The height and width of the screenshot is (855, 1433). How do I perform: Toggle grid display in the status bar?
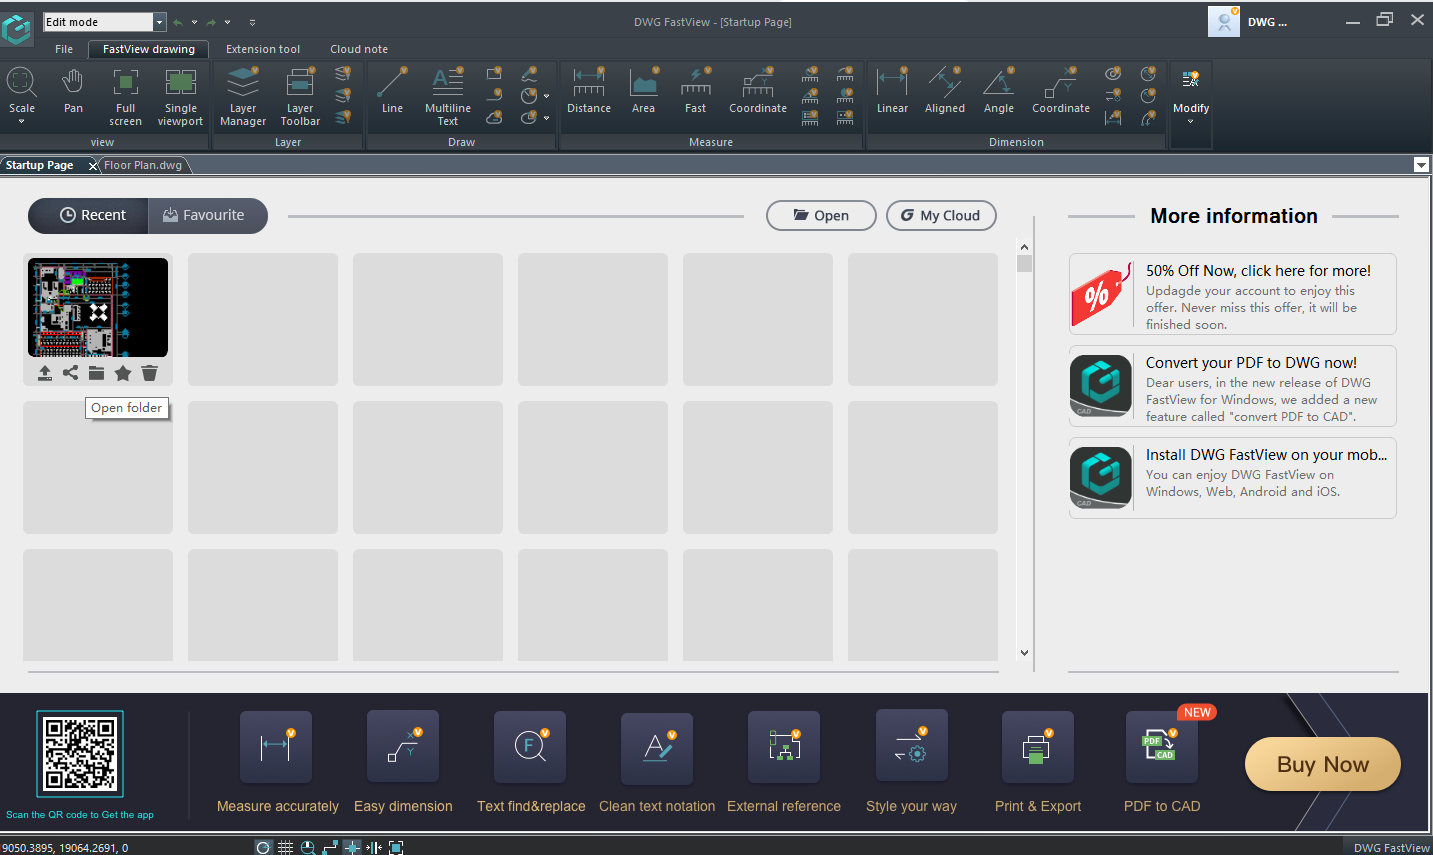285,847
